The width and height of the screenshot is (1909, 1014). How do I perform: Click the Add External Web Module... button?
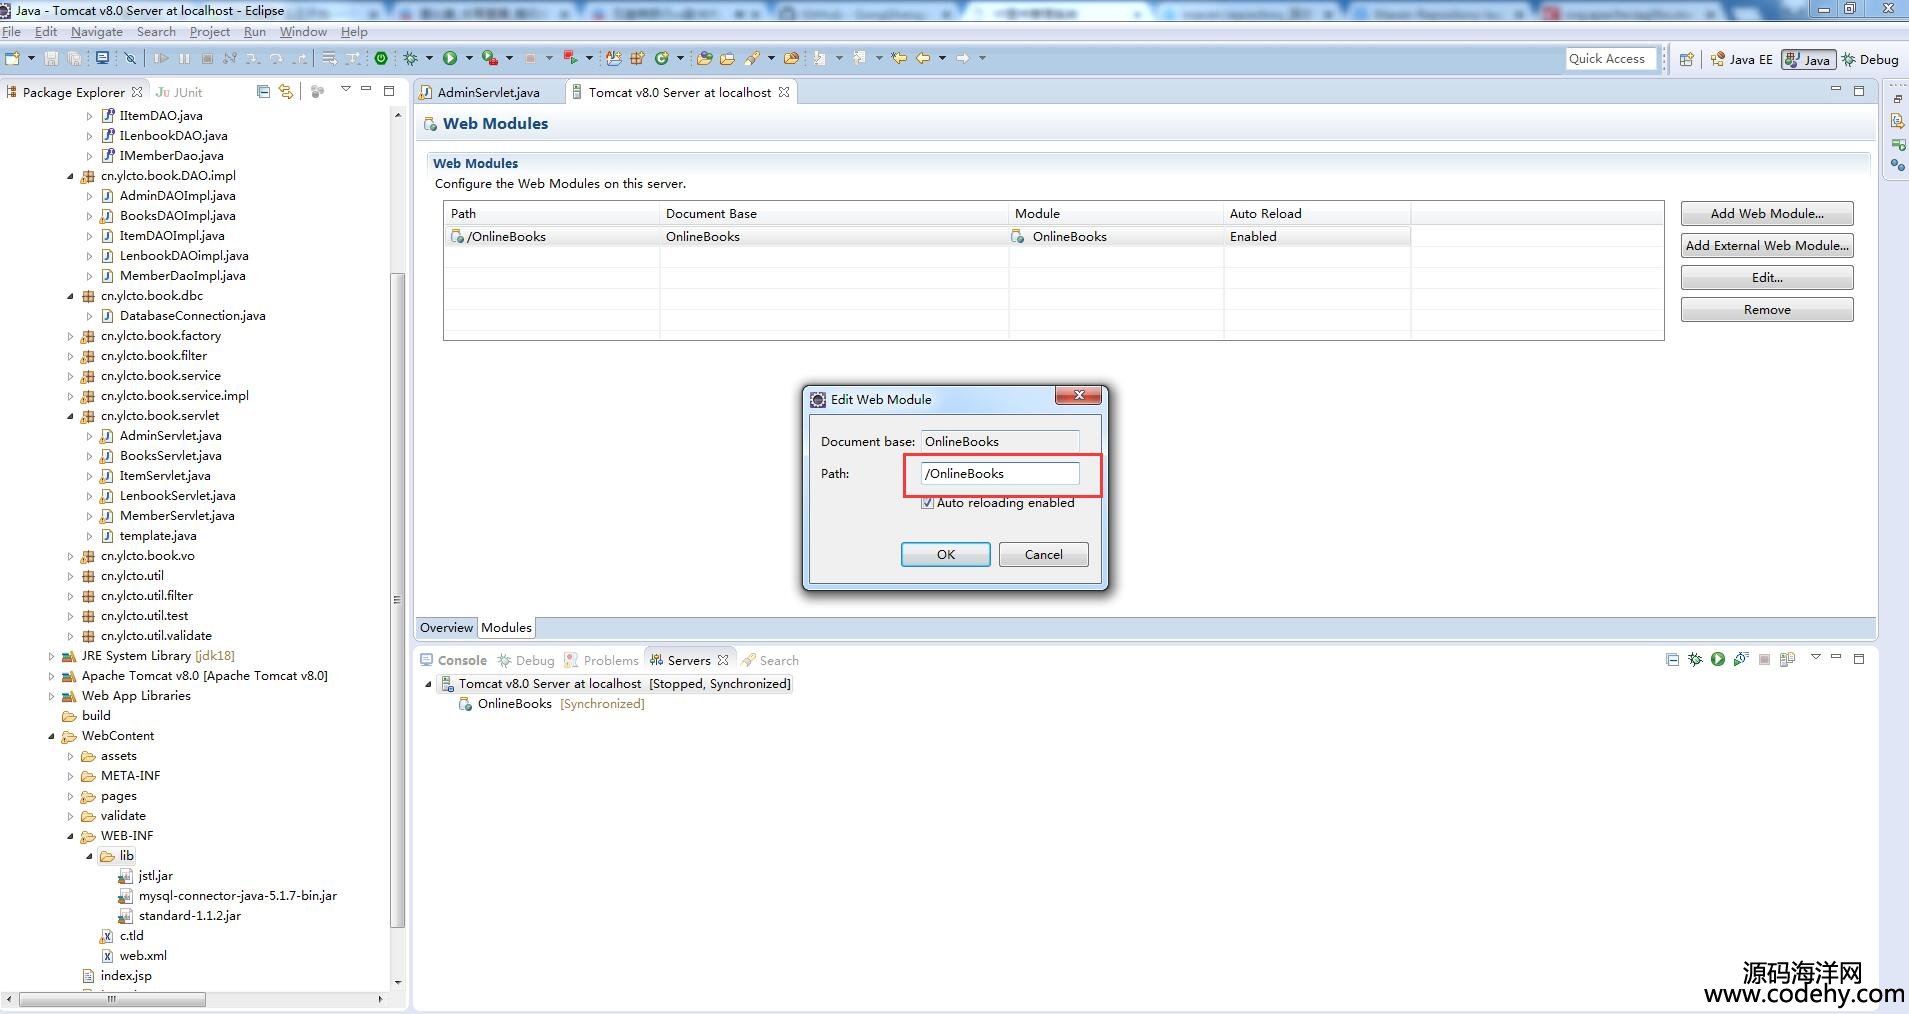[1767, 246]
